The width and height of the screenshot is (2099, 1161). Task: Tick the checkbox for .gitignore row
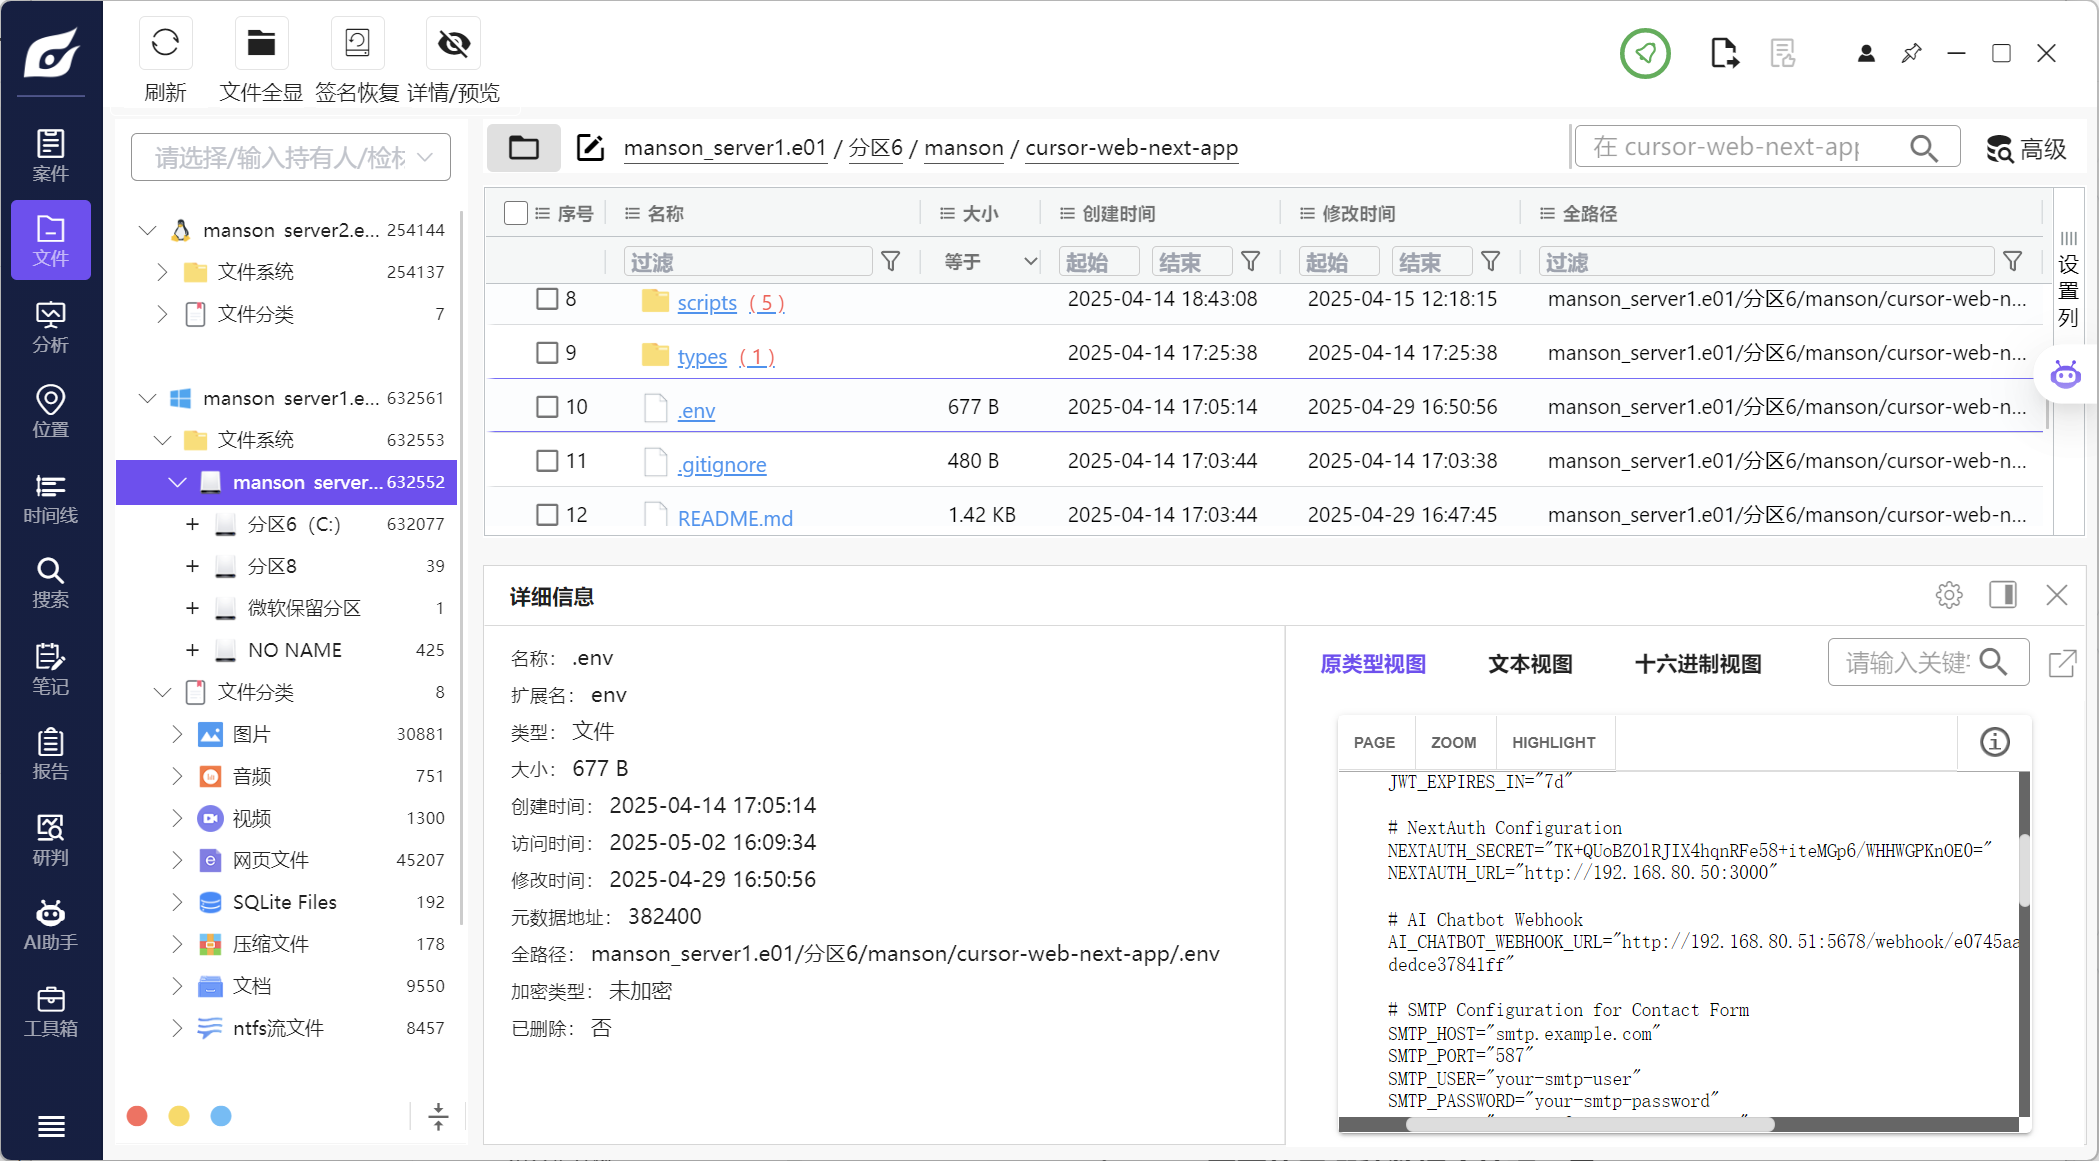pos(547,461)
